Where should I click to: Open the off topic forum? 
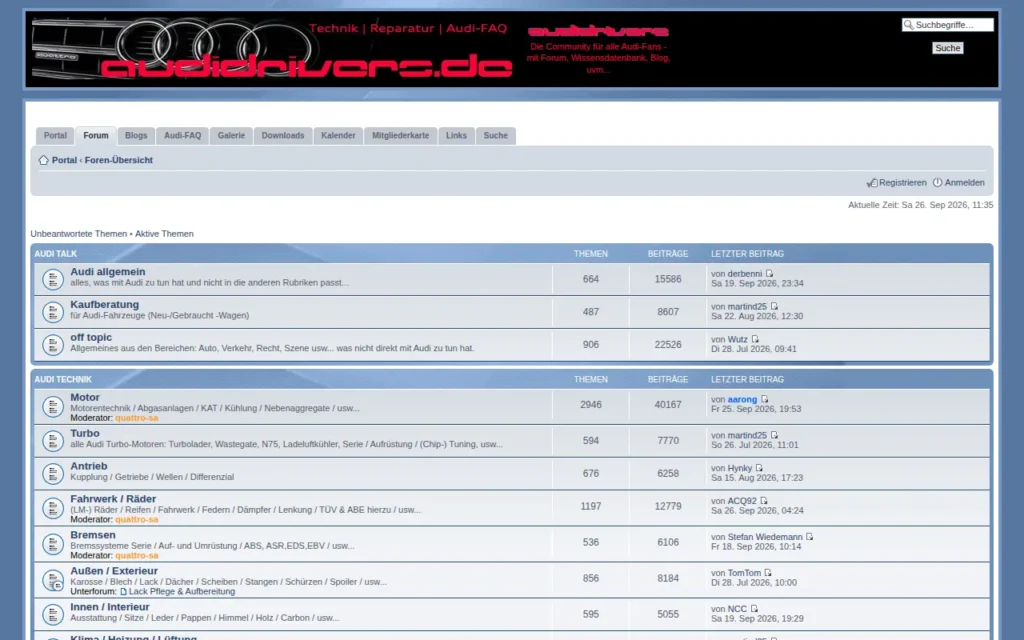(91, 337)
